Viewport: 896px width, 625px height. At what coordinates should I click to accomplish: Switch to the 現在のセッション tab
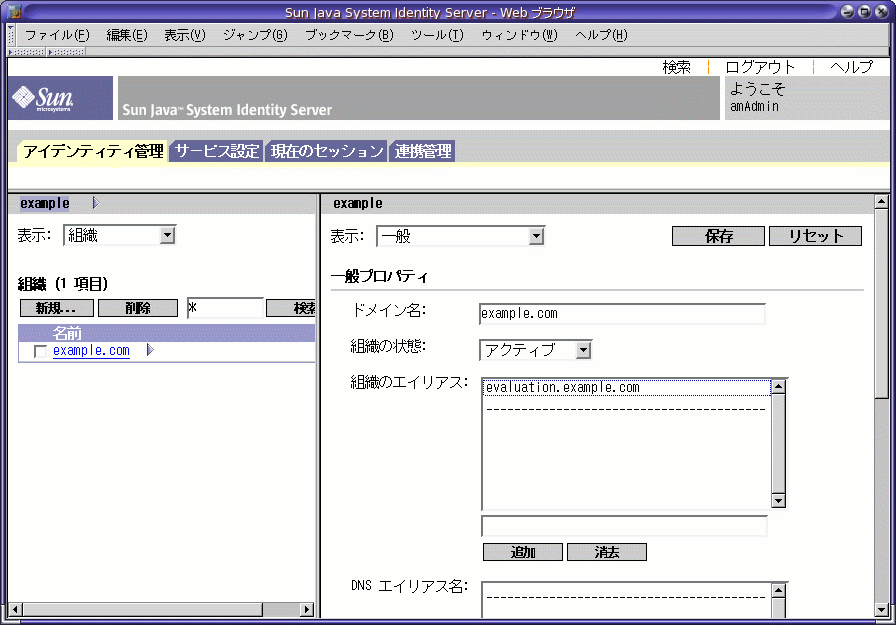[x=326, y=151]
